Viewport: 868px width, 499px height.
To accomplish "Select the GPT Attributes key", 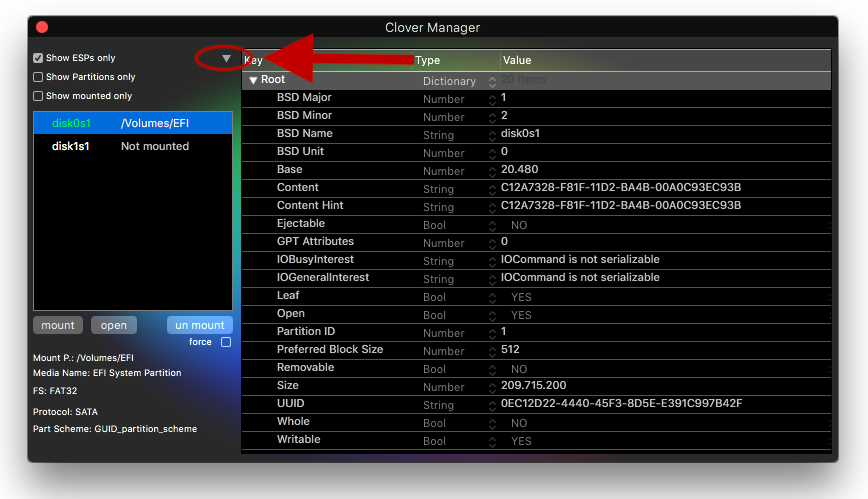I will point(315,241).
